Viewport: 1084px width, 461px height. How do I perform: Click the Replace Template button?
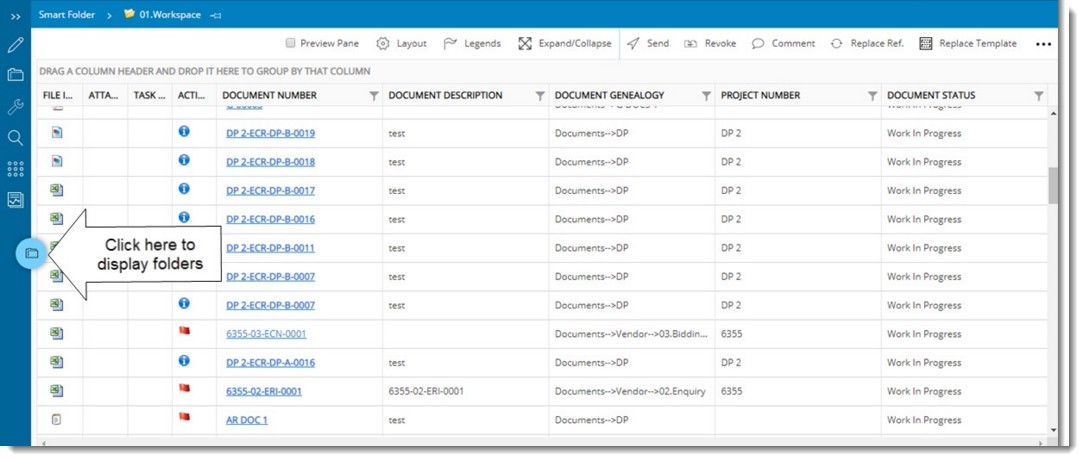[967, 44]
